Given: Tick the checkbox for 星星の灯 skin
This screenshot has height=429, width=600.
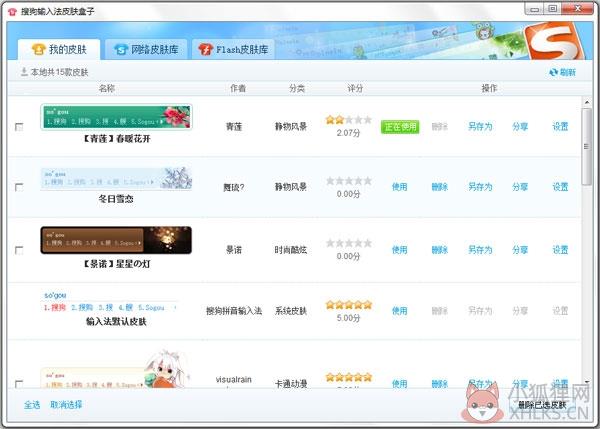Looking at the screenshot, I should [19, 250].
